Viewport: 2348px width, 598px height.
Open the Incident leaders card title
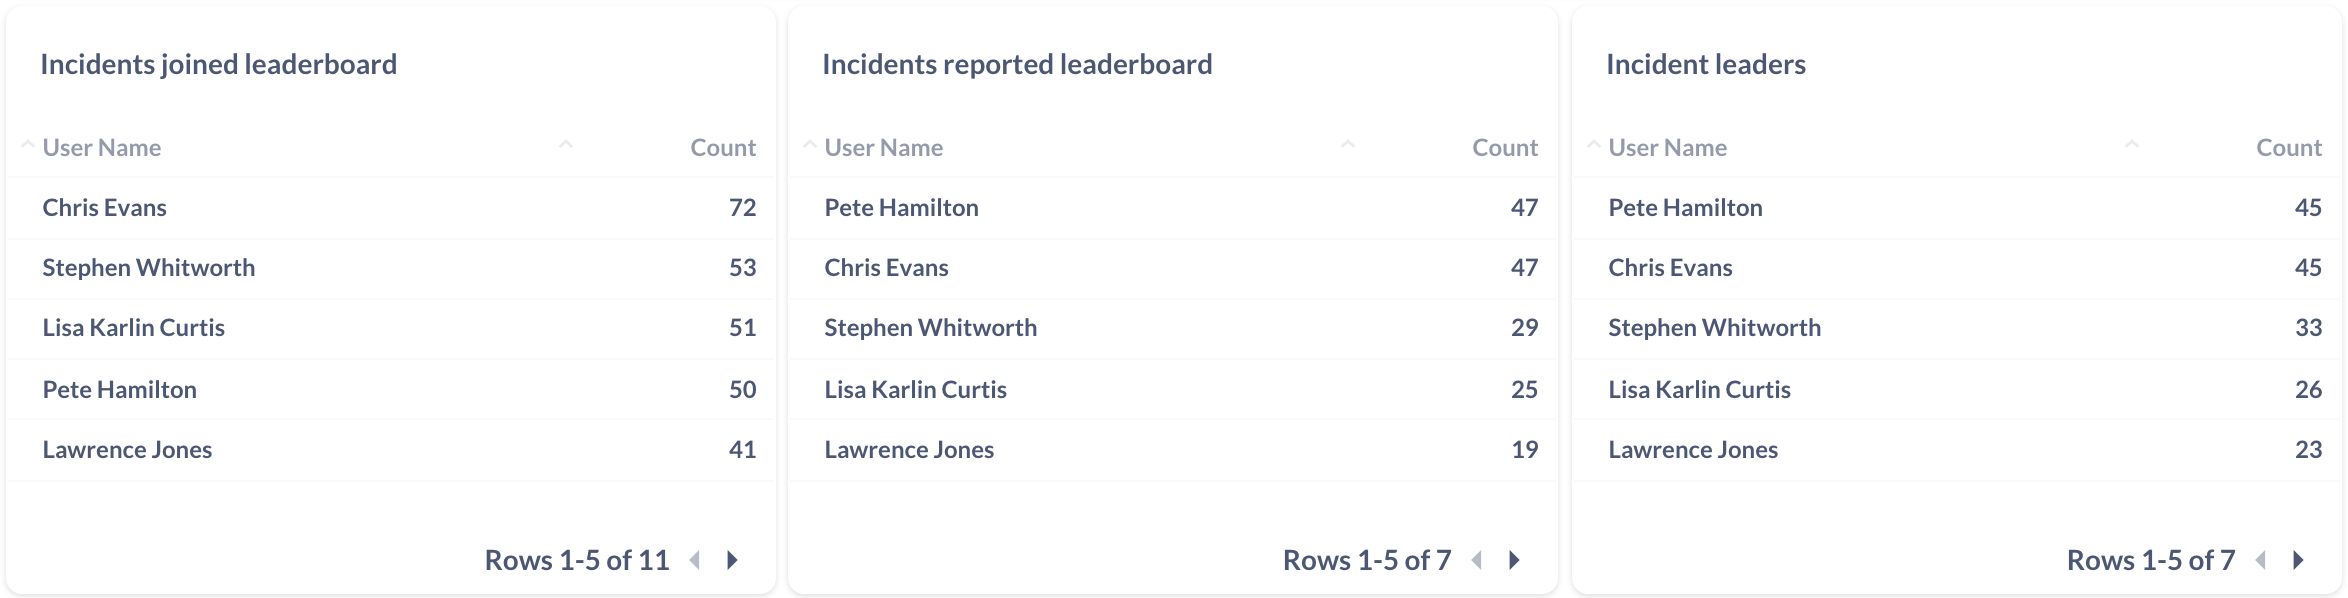point(1706,65)
